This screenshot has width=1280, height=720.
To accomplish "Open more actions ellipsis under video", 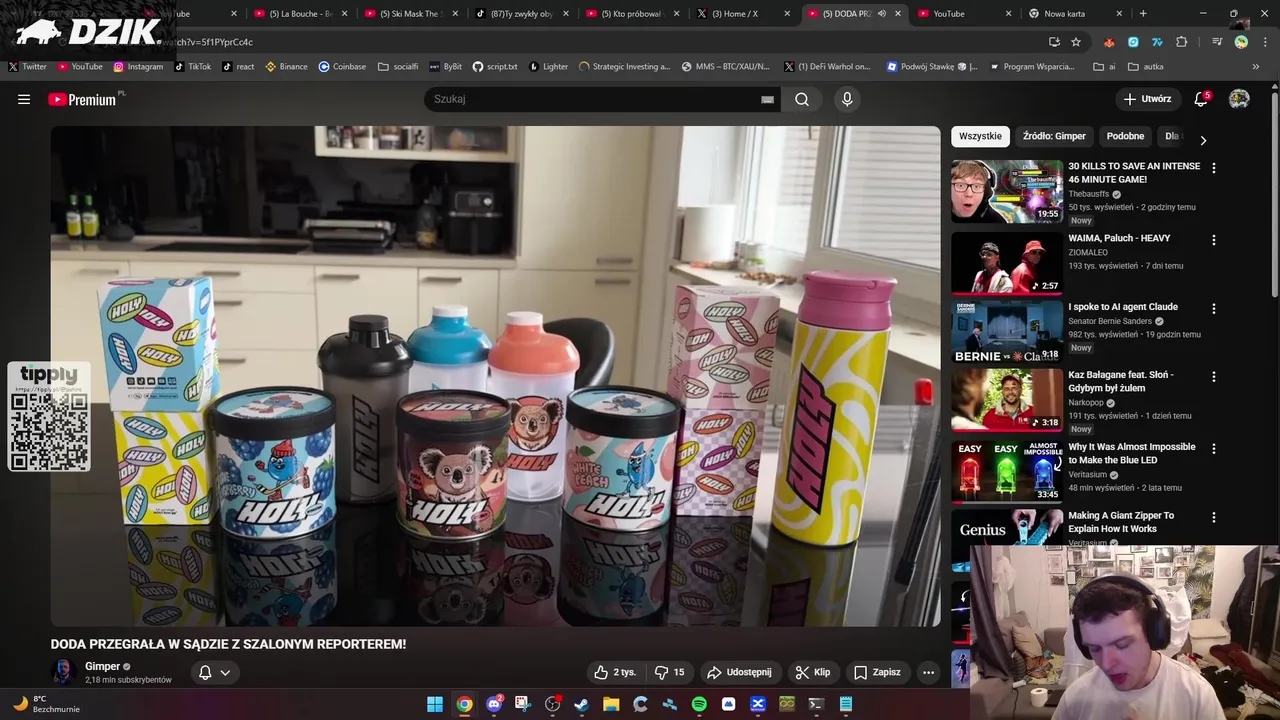I will click(928, 672).
